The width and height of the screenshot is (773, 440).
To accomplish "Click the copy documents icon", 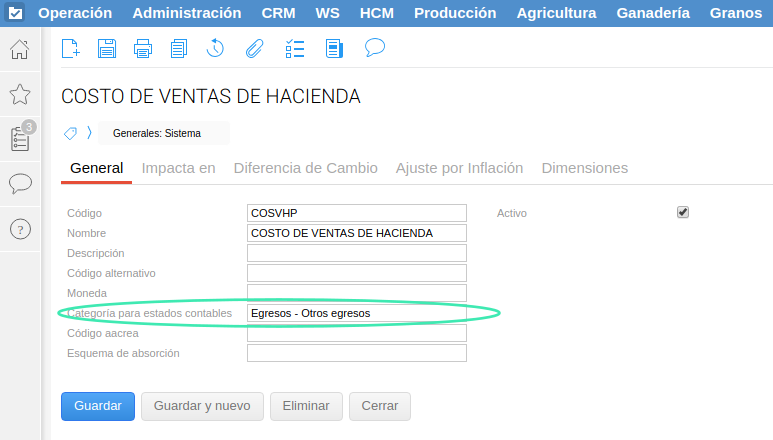I will point(179,48).
